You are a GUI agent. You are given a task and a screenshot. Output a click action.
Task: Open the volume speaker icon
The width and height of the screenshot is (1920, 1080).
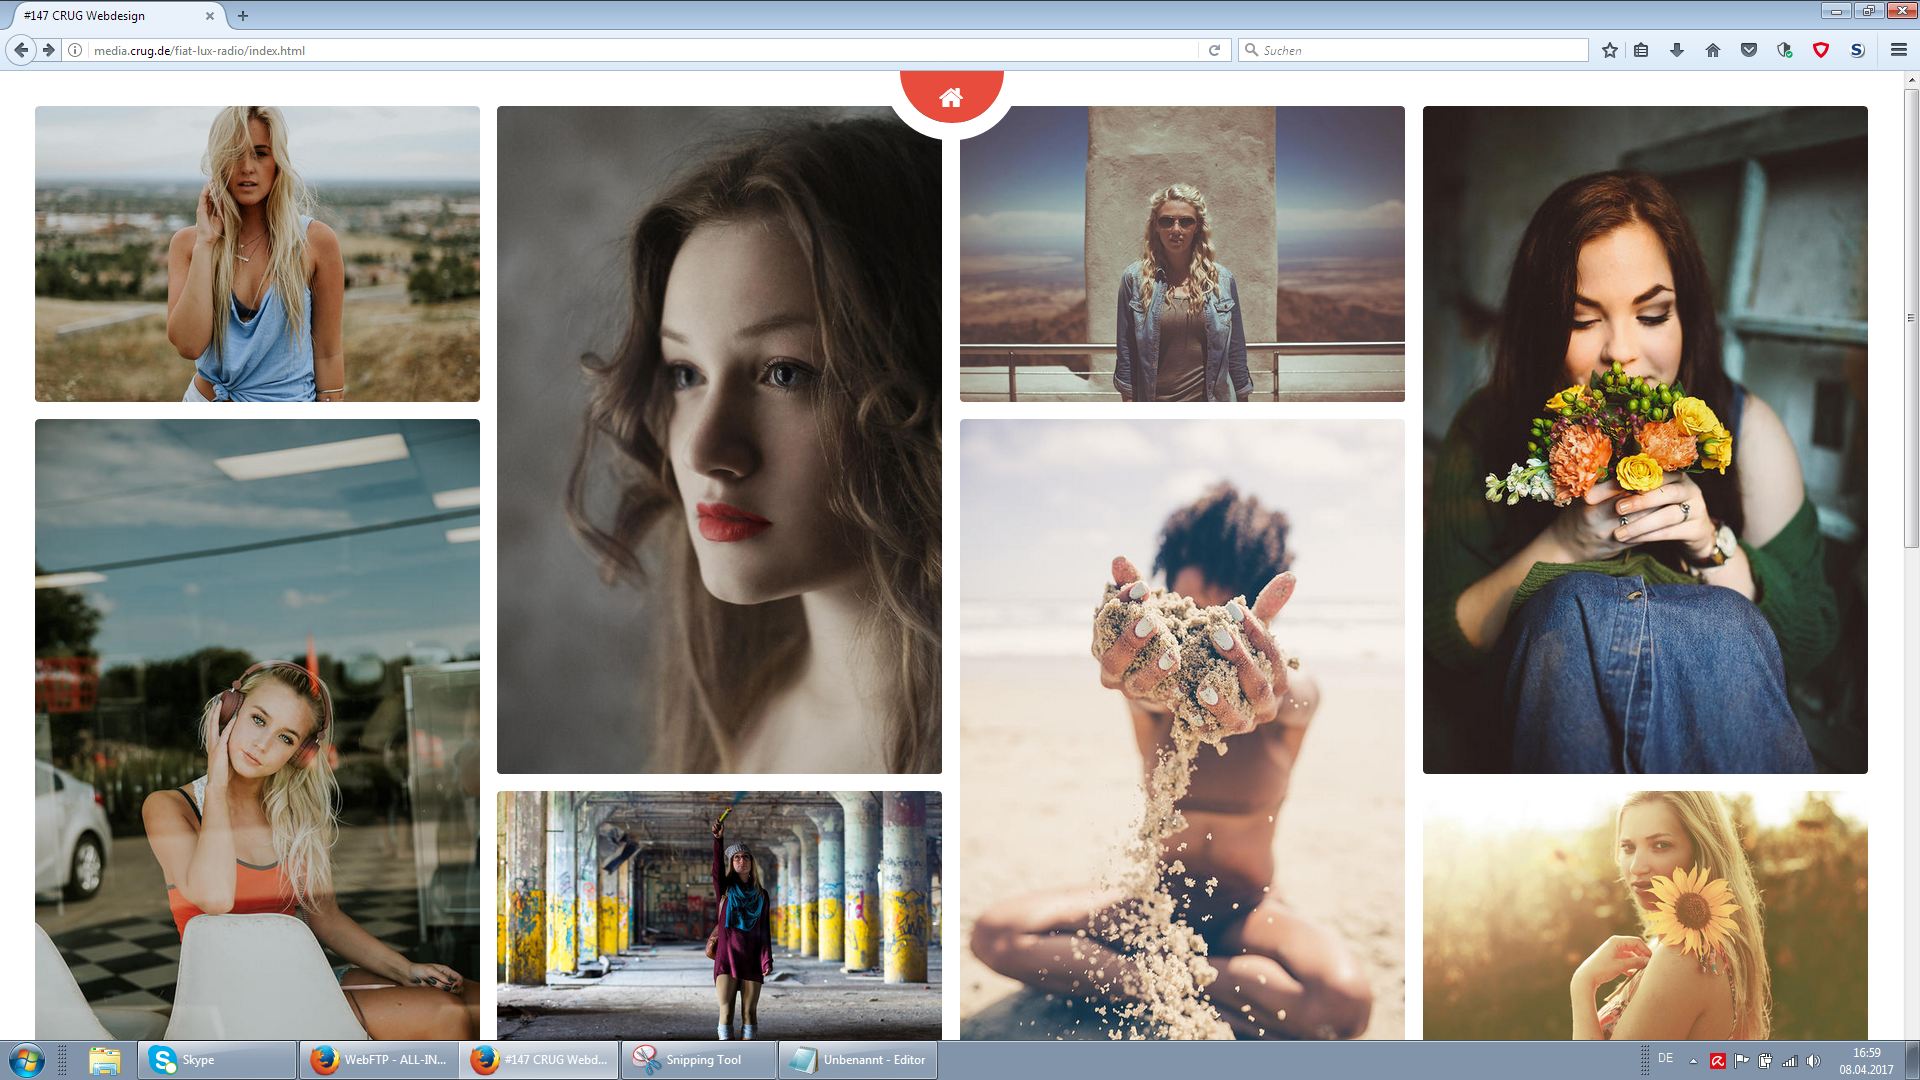(1814, 1061)
